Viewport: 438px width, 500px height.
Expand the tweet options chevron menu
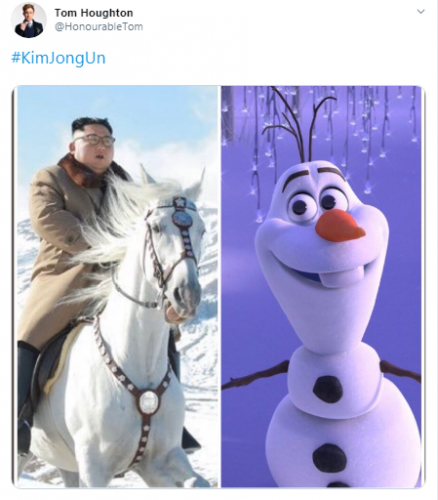(421, 11)
